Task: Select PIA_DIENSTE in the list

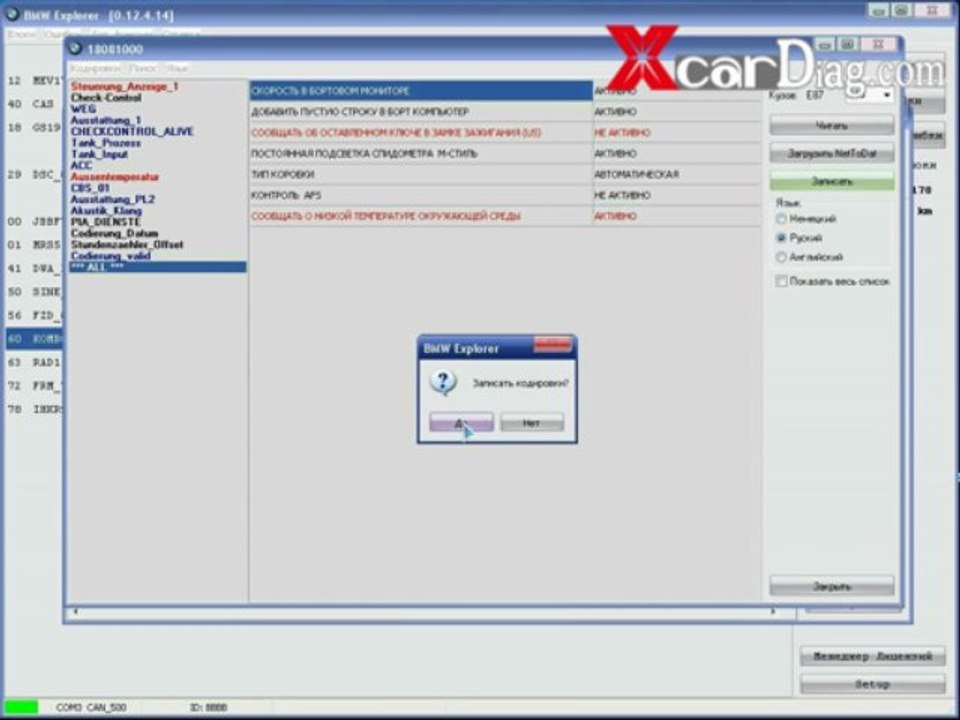Action: tap(106, 222)
